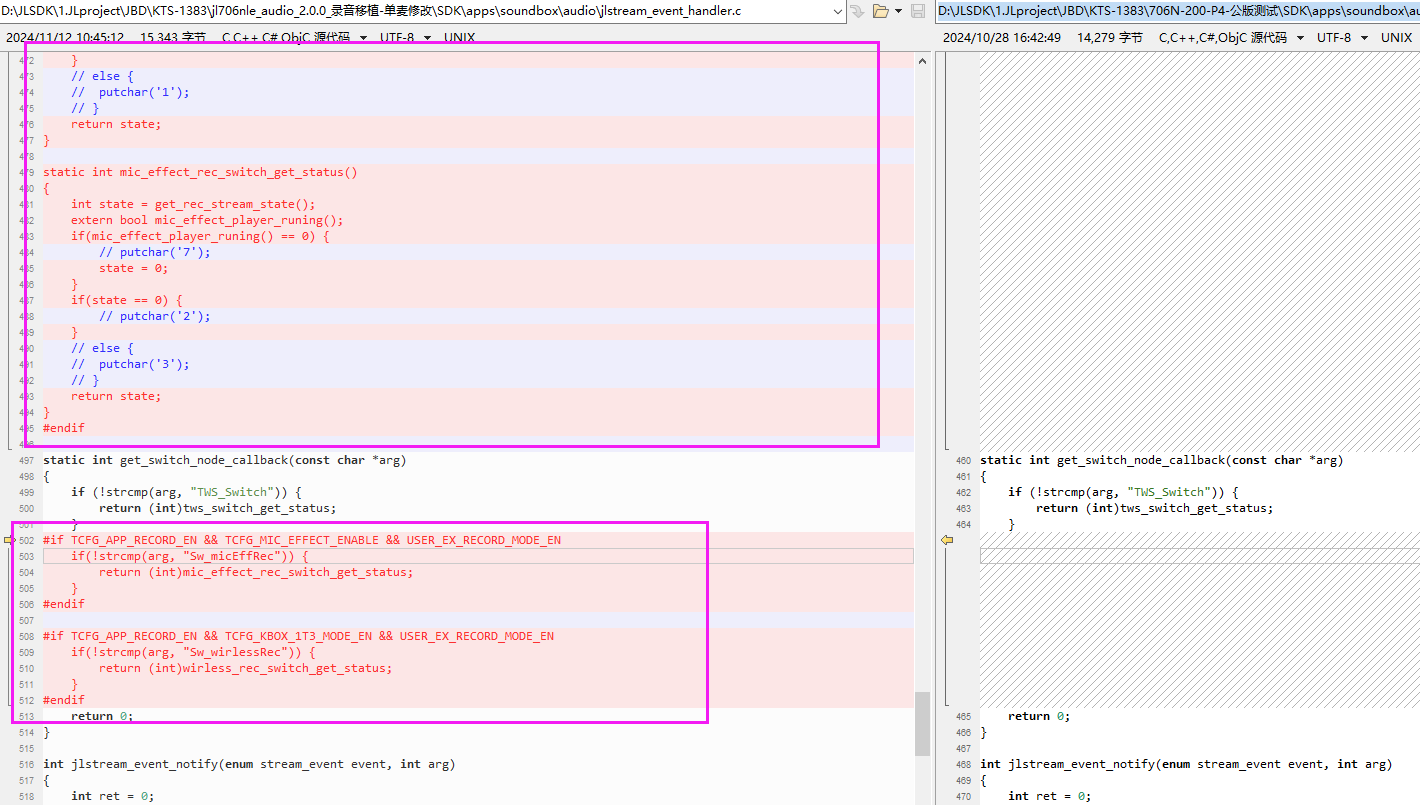The height and width of the screenshot is (805, 1420).
Task: Click the commented line putchar('7')
Action: click(x=155, y=252)
